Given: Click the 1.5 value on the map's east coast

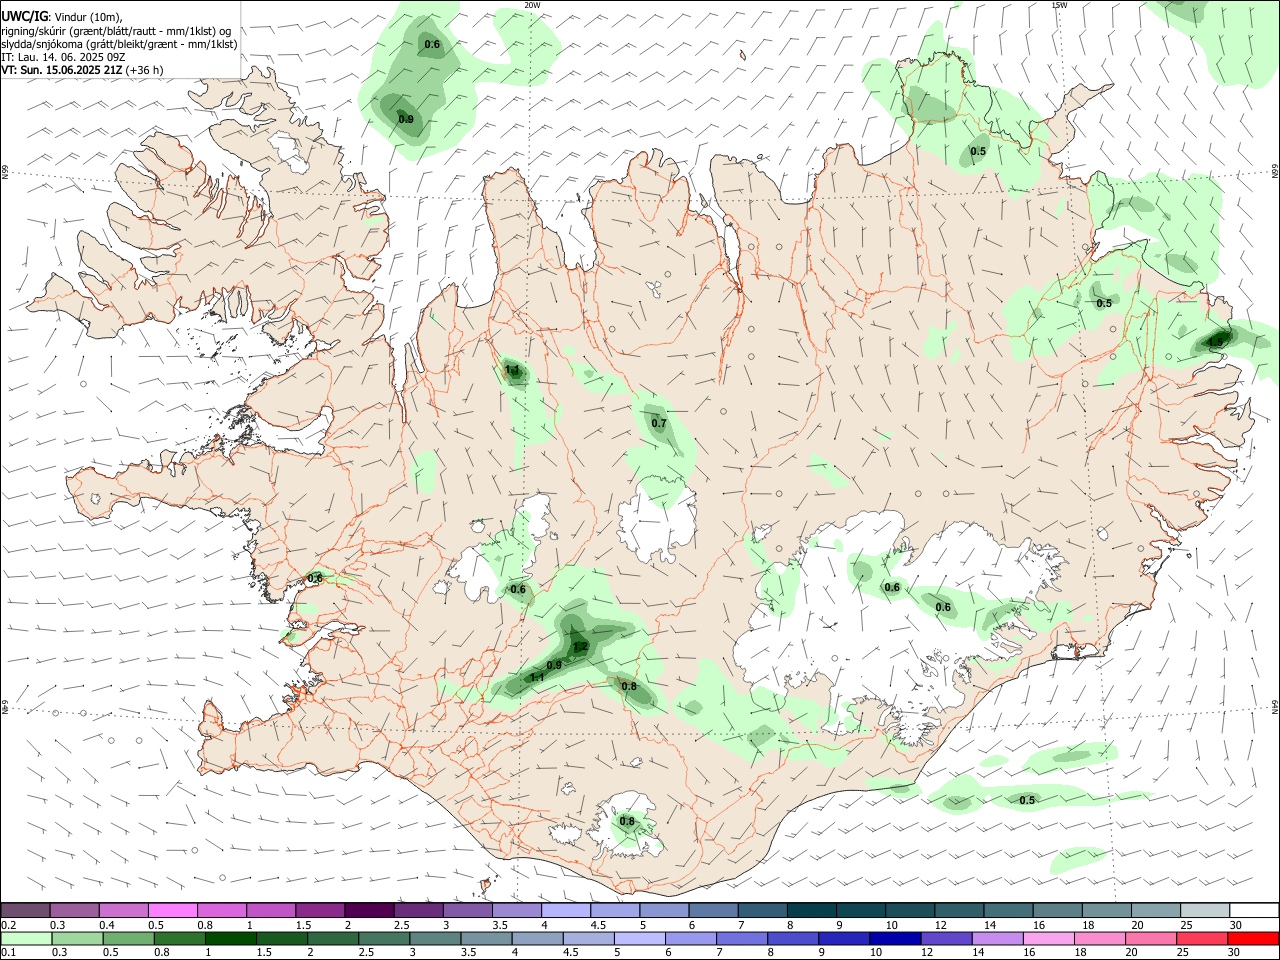Looking at the screenshot, I should point(1216,342).
